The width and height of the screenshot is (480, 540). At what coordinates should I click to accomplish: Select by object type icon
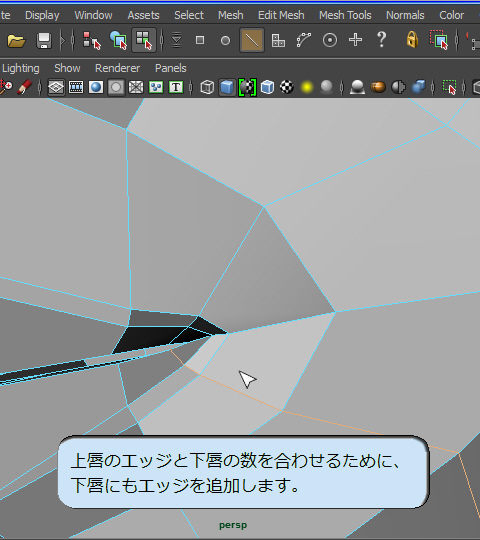coord(118,41)
